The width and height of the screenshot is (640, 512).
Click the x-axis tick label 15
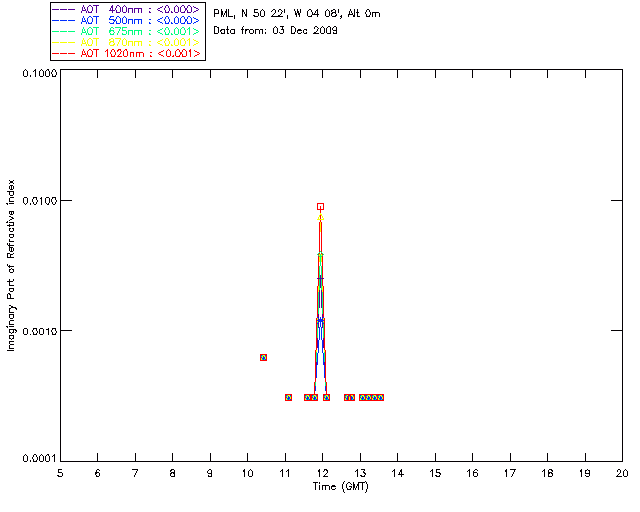coord(435,473)
